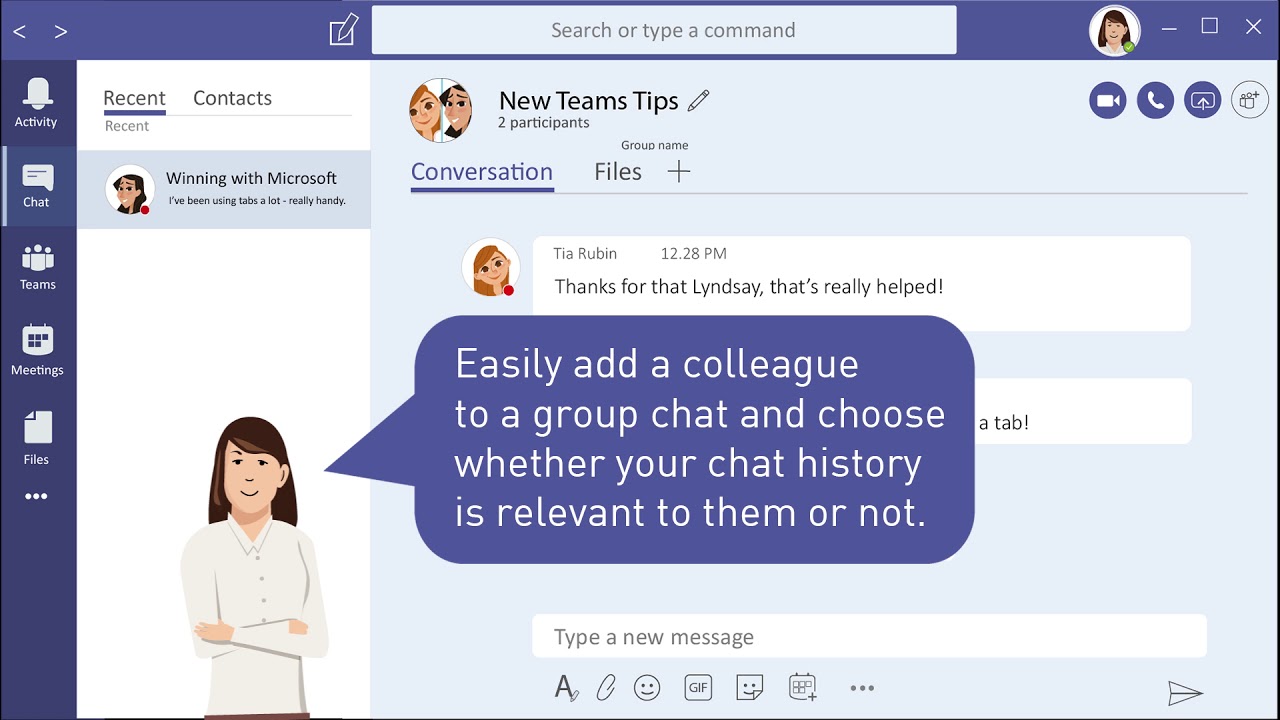Screen dimensions: 1280x720
Task: Share your screen
Action: 1203,101
